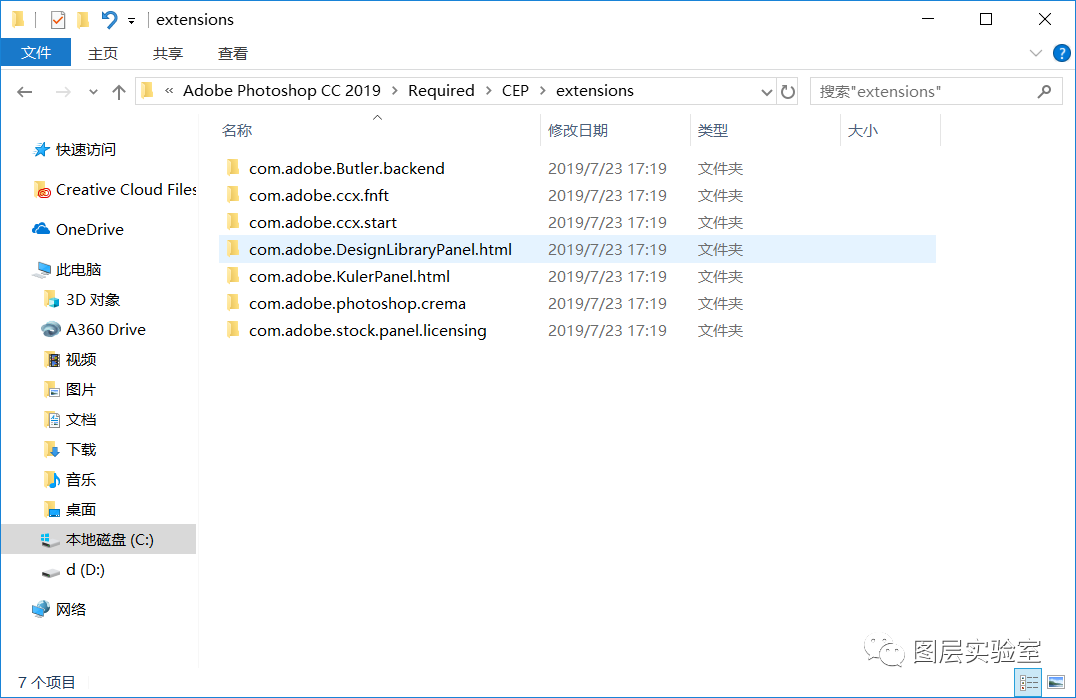Open OneDrive in navigation pane
The width and height of the screenshot is (1076, 698).
tap(89, 229)
